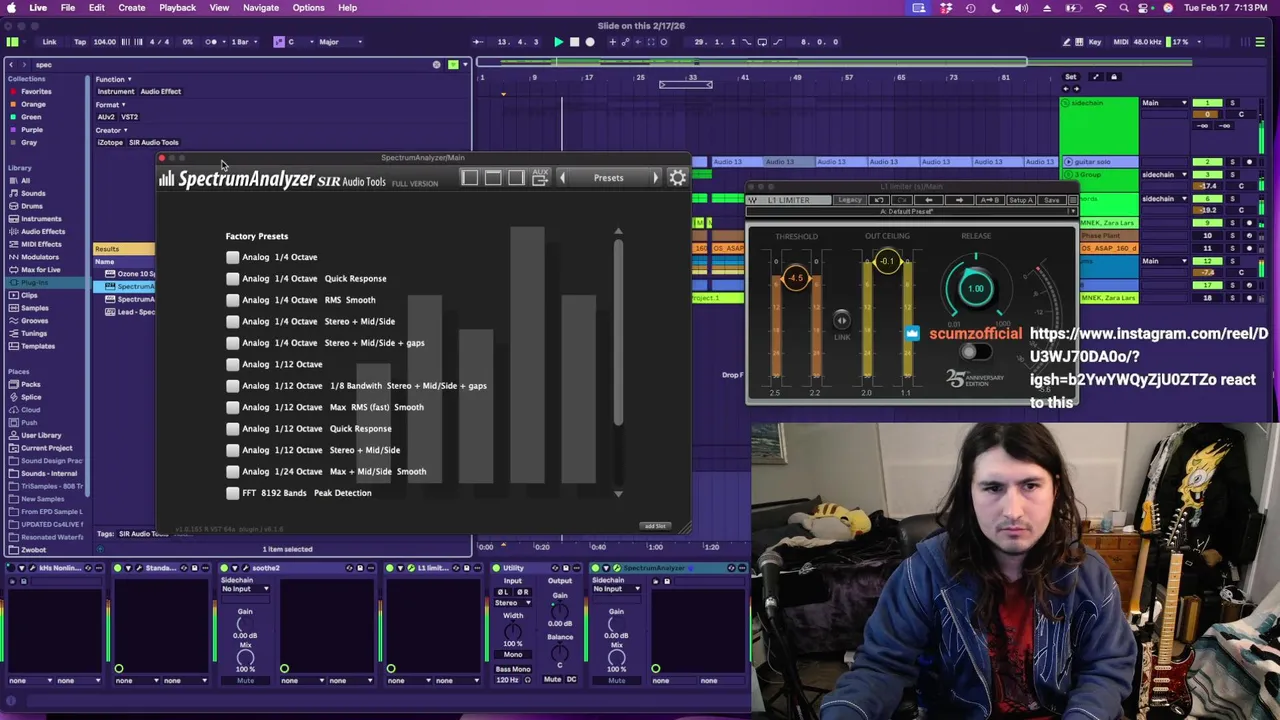
Task: Filter browser by SIR Audio Tools creator
Action: [x=153, y=143]
